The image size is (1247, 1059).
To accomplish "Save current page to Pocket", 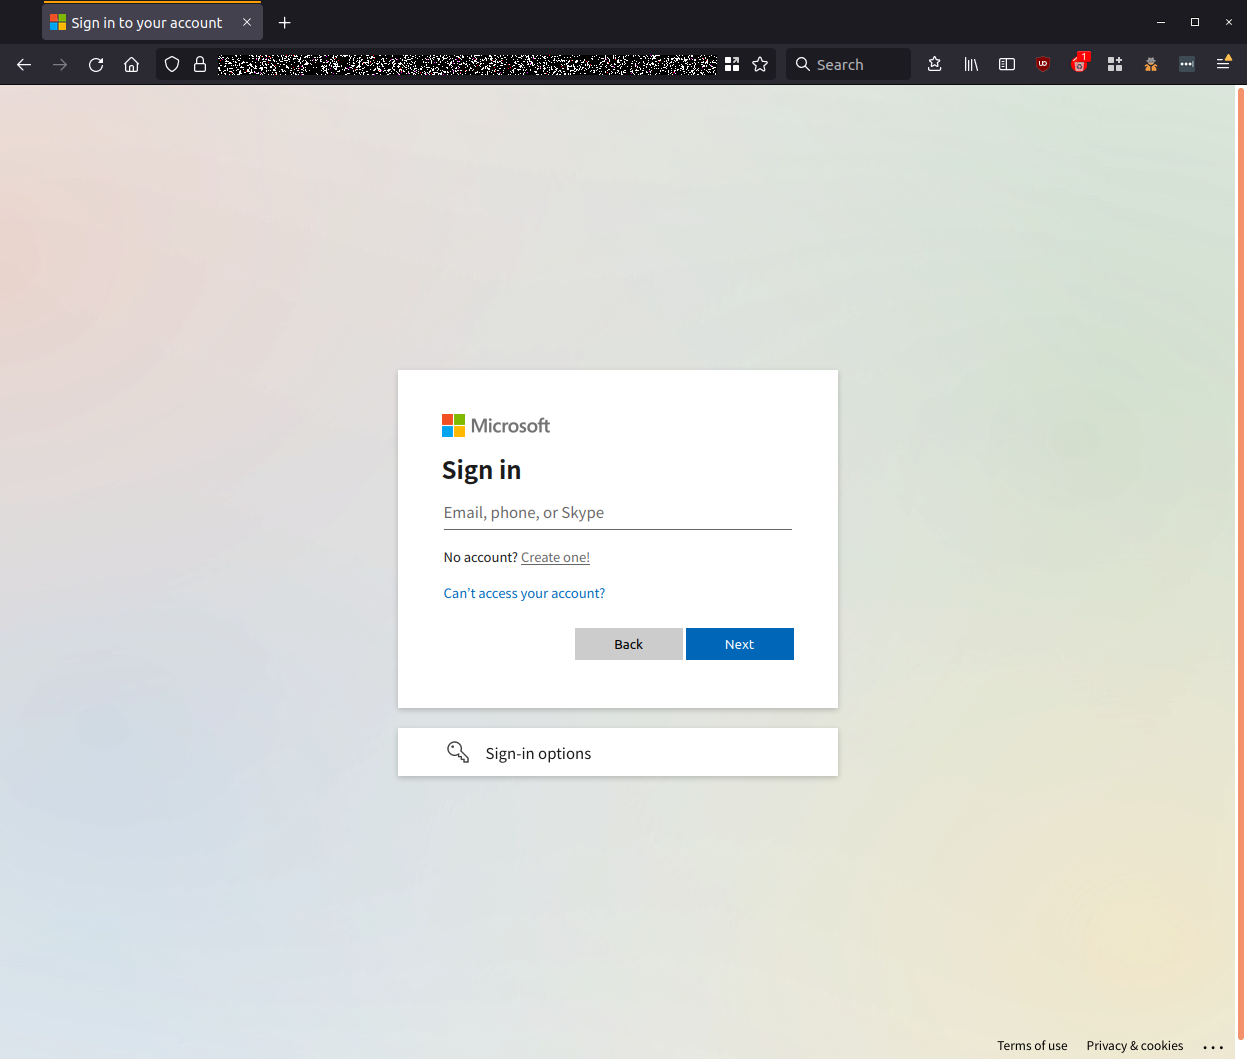I will click(x=933, y=63).
